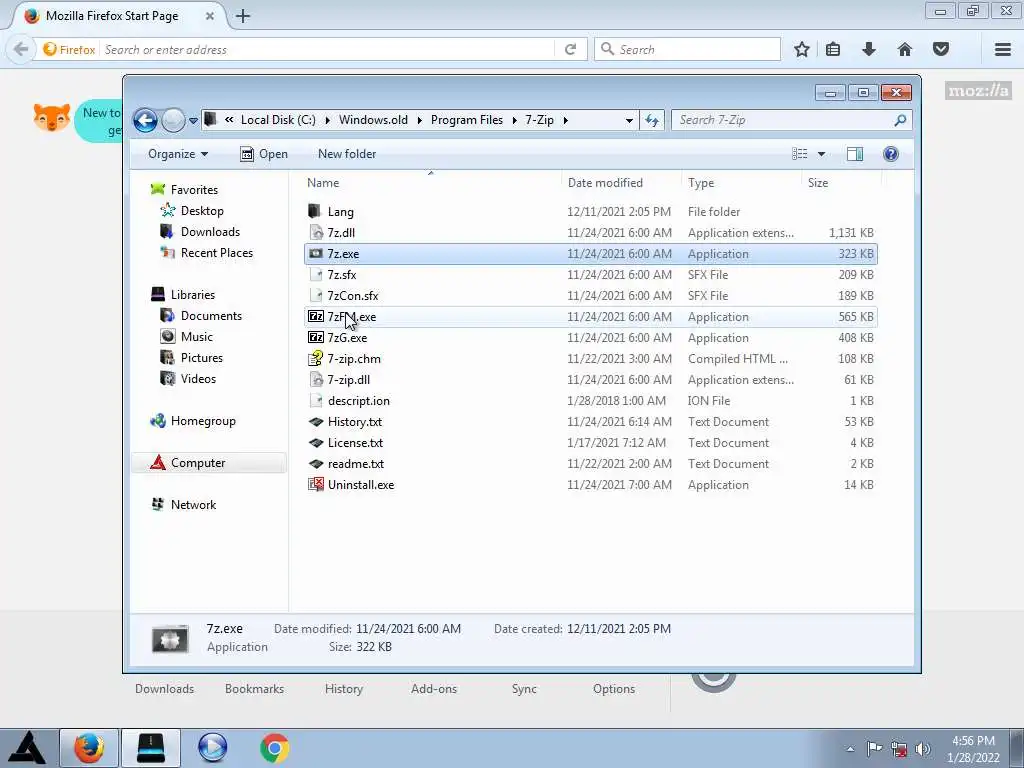
Task: Select the 7-zip.chm help file icon
Action: click(316, 359)
